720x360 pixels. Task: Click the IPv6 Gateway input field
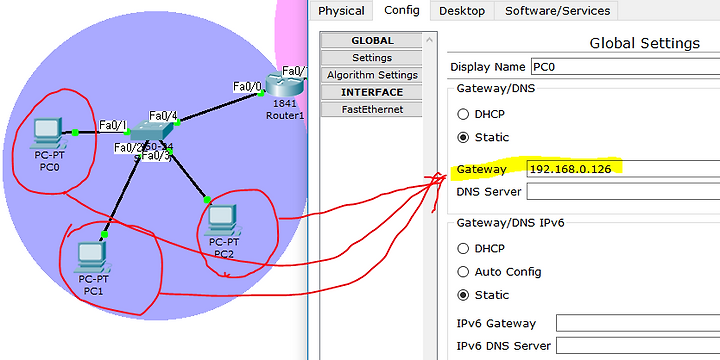point(638,323)
